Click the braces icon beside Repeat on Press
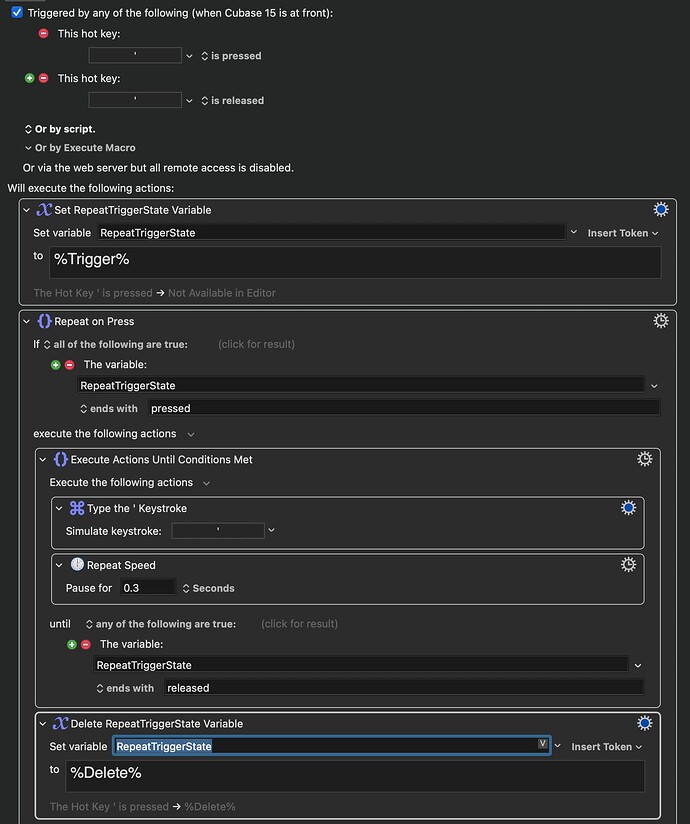690x824 pixels. (x=44, y=321)
